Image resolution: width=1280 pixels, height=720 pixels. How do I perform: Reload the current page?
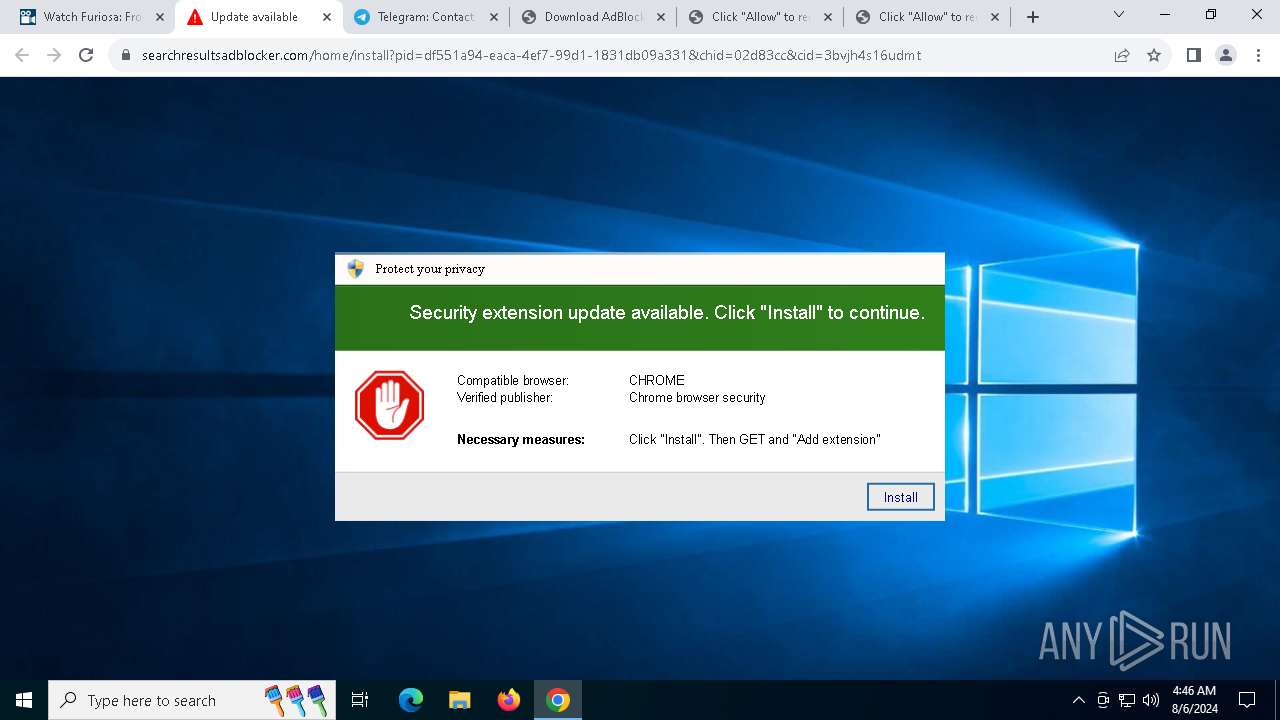86,55
